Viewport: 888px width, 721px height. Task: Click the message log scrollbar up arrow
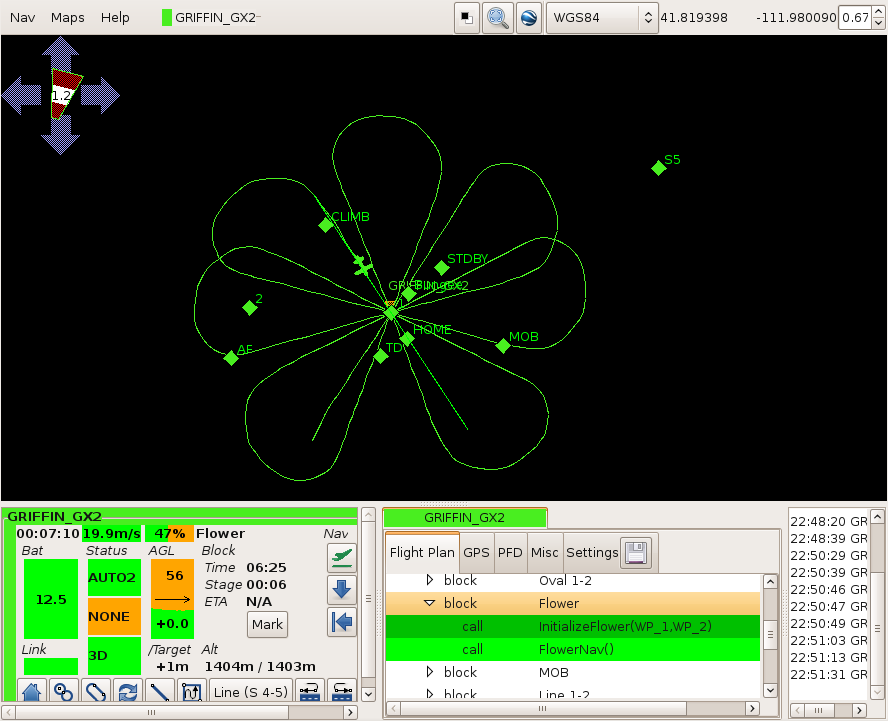[x=877, y=517]
